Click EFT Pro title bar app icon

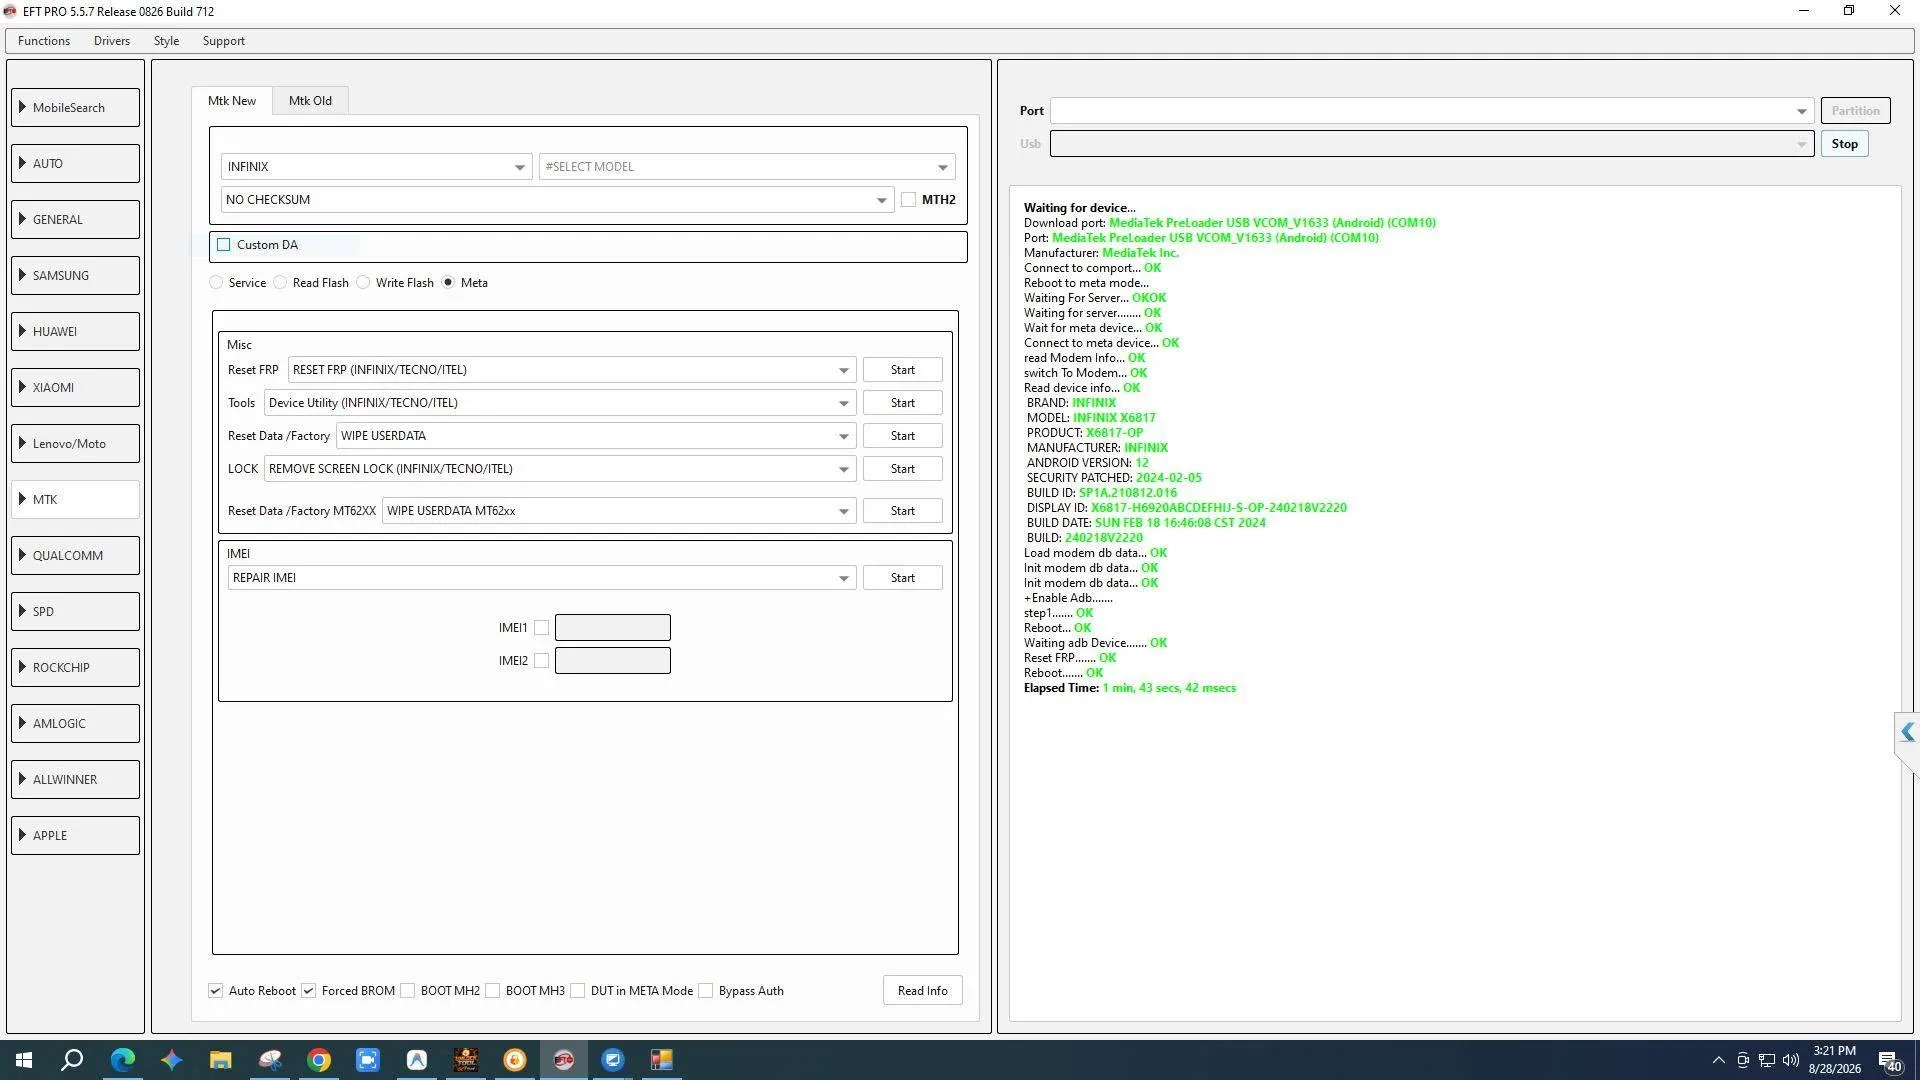click(x=10, y=11)
